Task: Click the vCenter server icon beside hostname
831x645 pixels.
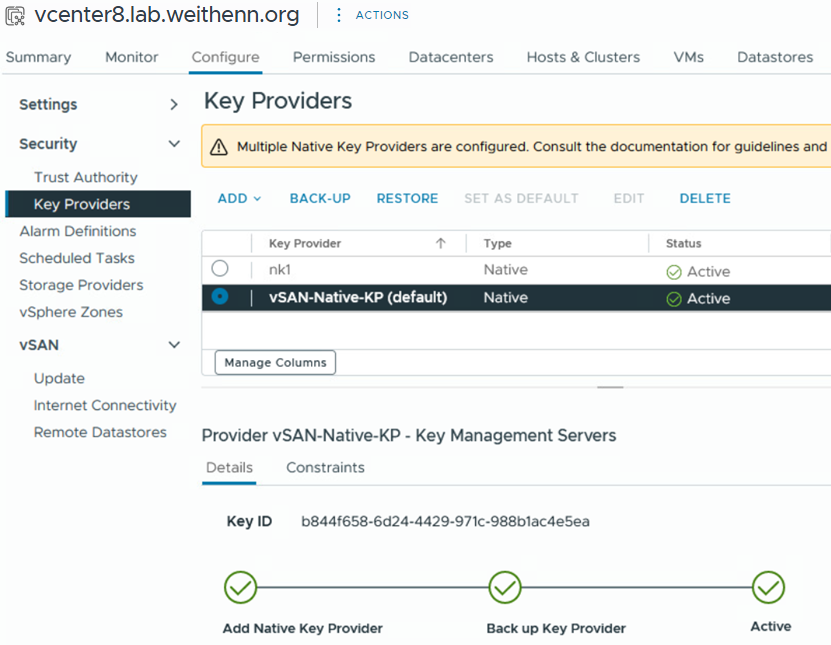Action: [15, 16]
